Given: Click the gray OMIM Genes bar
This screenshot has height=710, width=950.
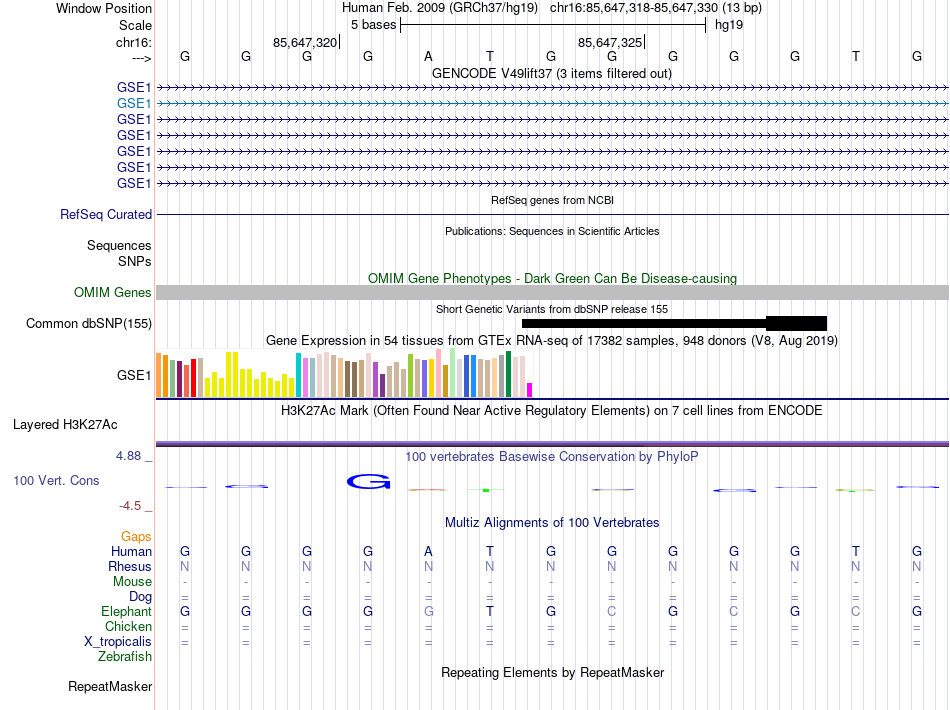Looking at the screenshot, I should coord(552,293).
